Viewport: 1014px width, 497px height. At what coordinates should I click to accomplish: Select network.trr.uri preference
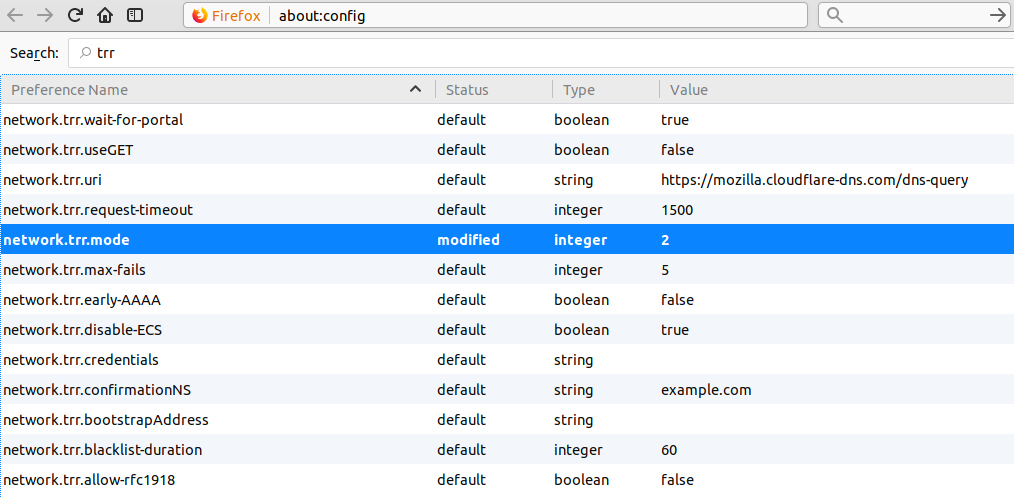(x=507, y=180)
